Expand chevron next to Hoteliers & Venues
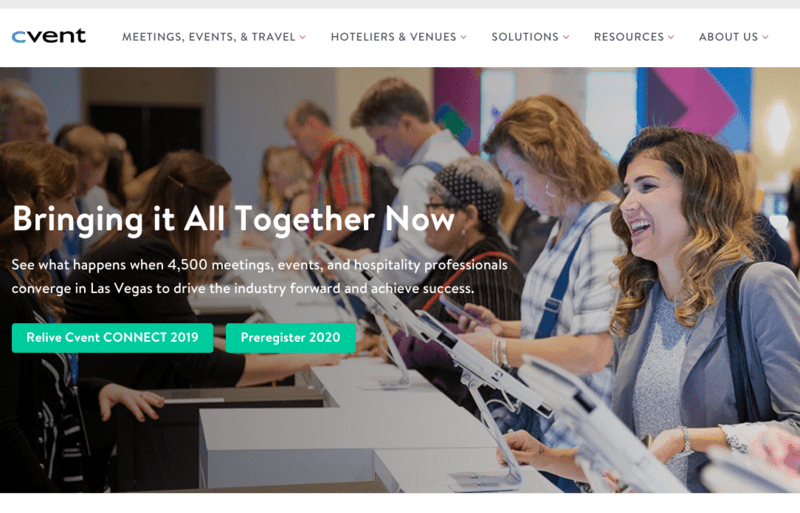 (x=464, y=37)
